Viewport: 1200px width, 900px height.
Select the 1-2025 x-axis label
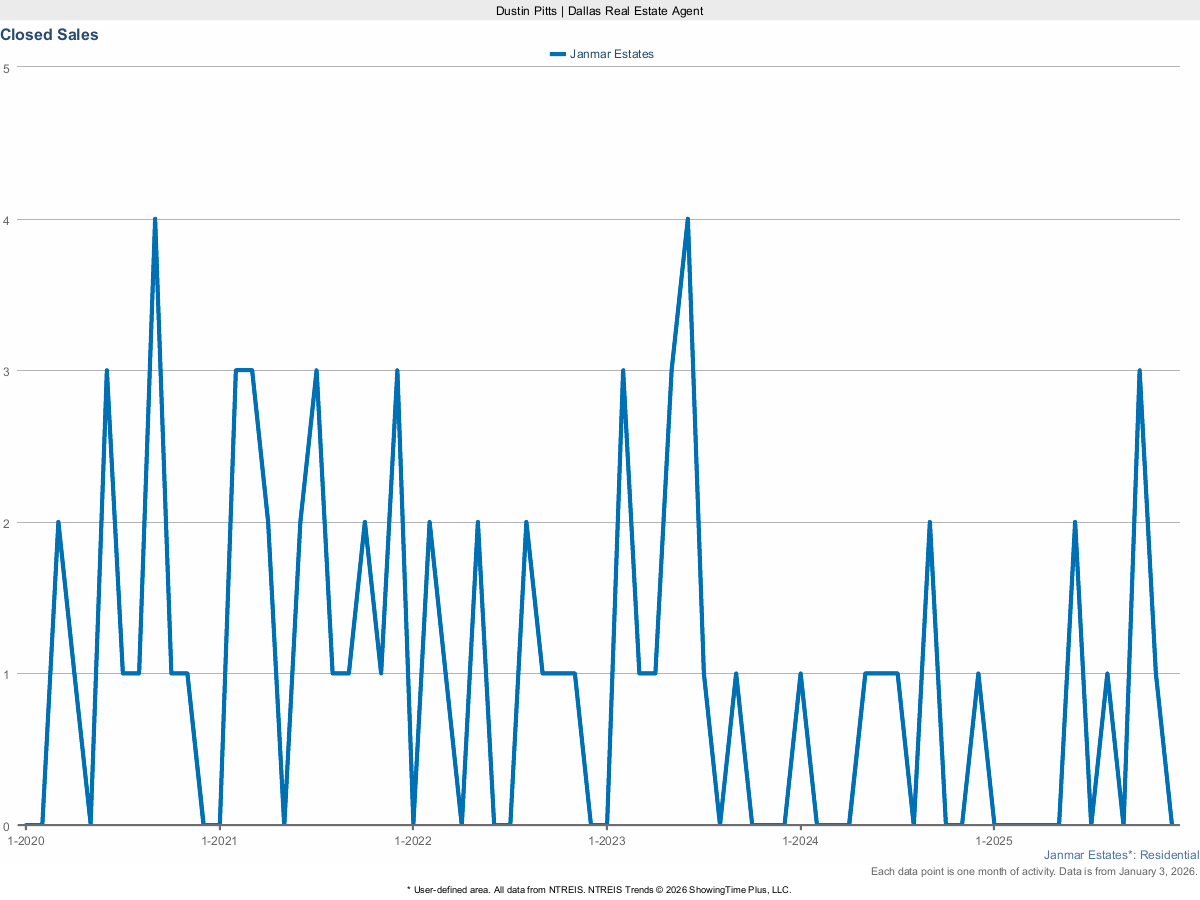pos(994,841)
